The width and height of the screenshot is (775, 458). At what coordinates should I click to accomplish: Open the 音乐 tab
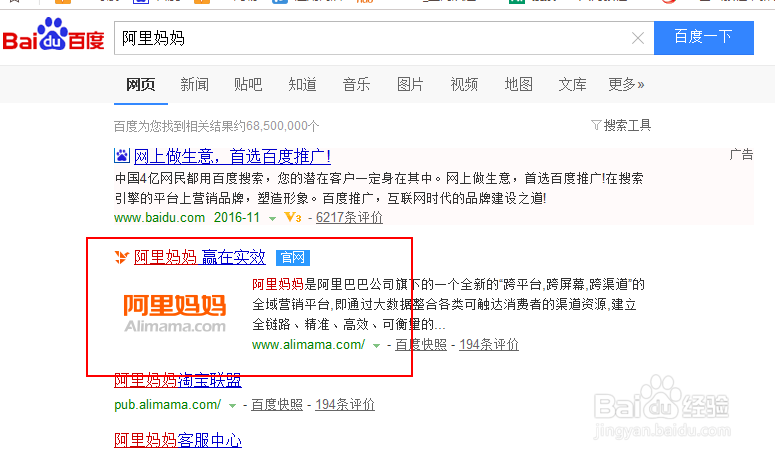click(356, 84)
